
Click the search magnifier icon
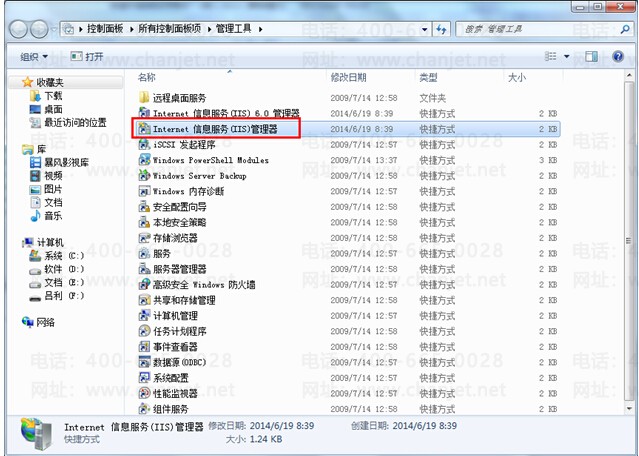(624, 29)
